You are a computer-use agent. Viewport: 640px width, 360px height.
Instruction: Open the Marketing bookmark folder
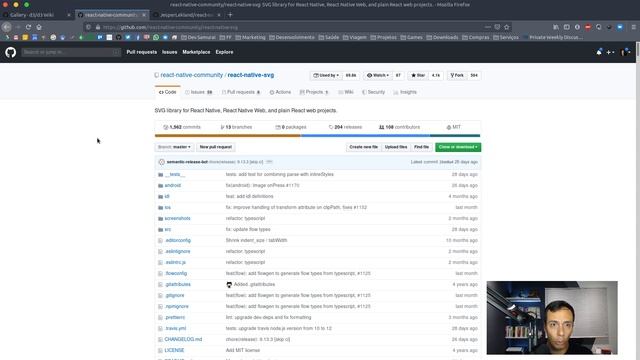(250, 37)
